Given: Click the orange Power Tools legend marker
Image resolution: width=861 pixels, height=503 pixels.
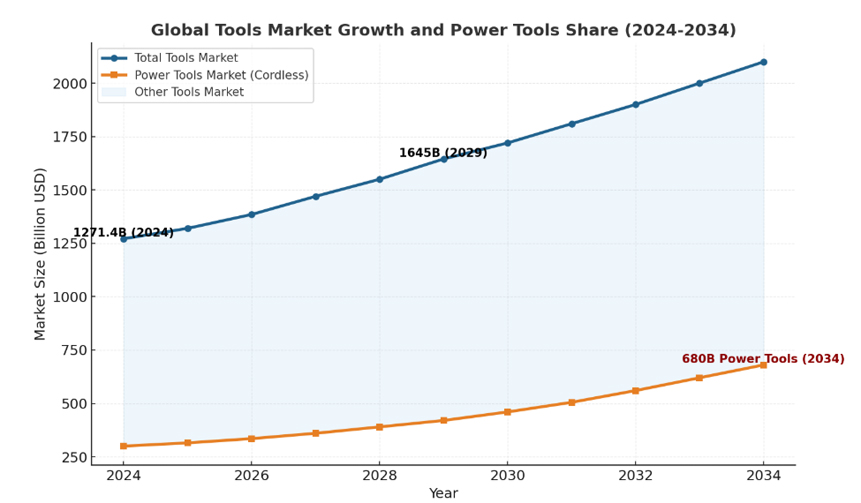Looking at the screenshot, I should click(115, 75).
